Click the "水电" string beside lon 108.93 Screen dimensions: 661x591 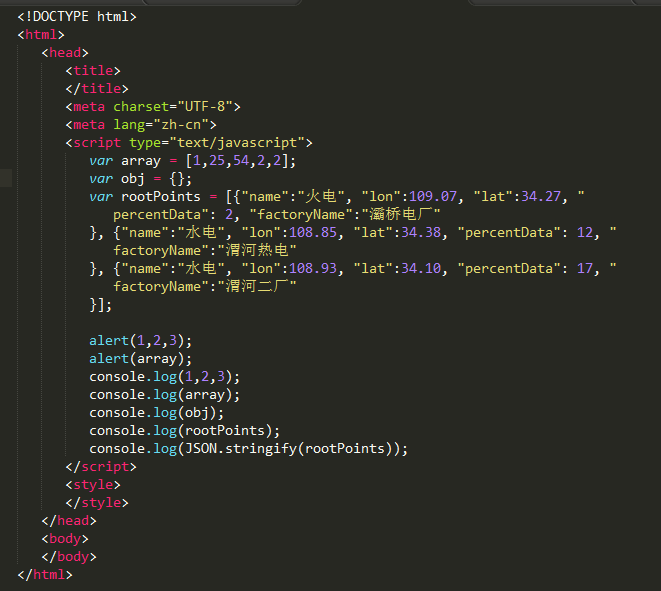(x=201, y=269)
